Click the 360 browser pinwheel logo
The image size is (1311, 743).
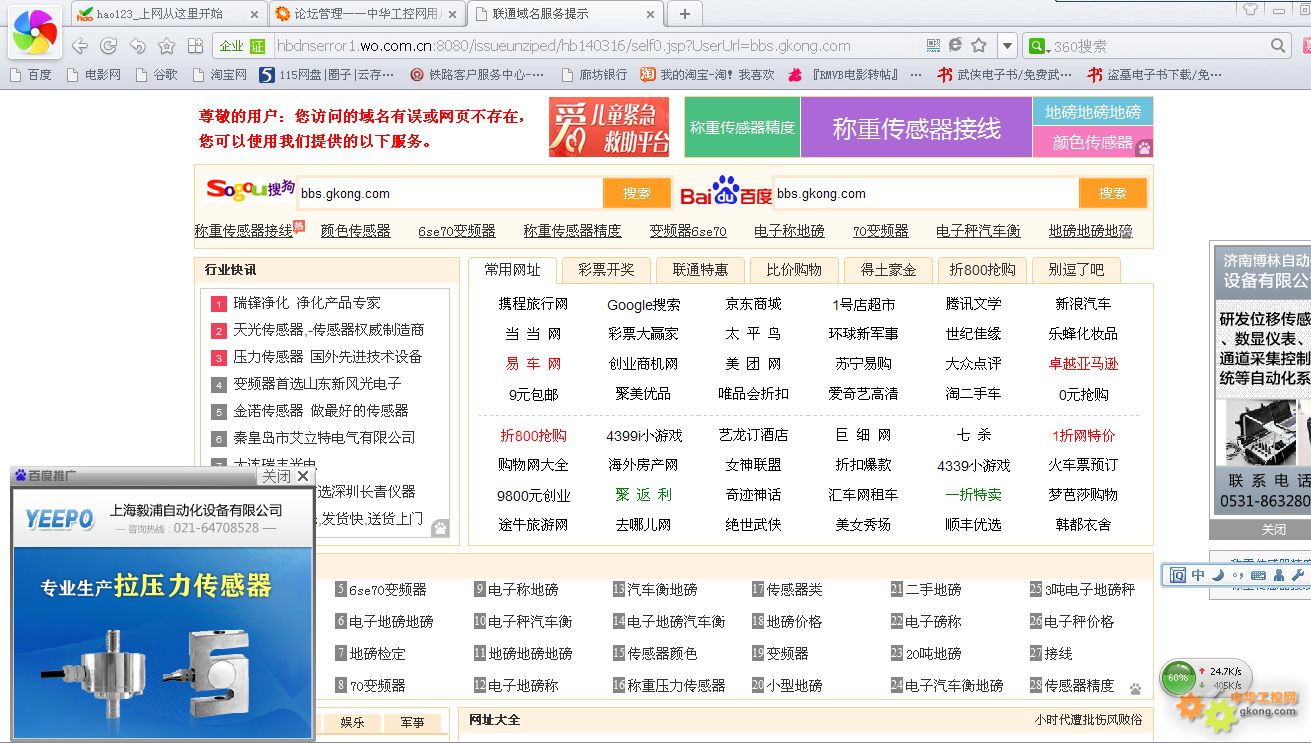[x=35, y=33]
